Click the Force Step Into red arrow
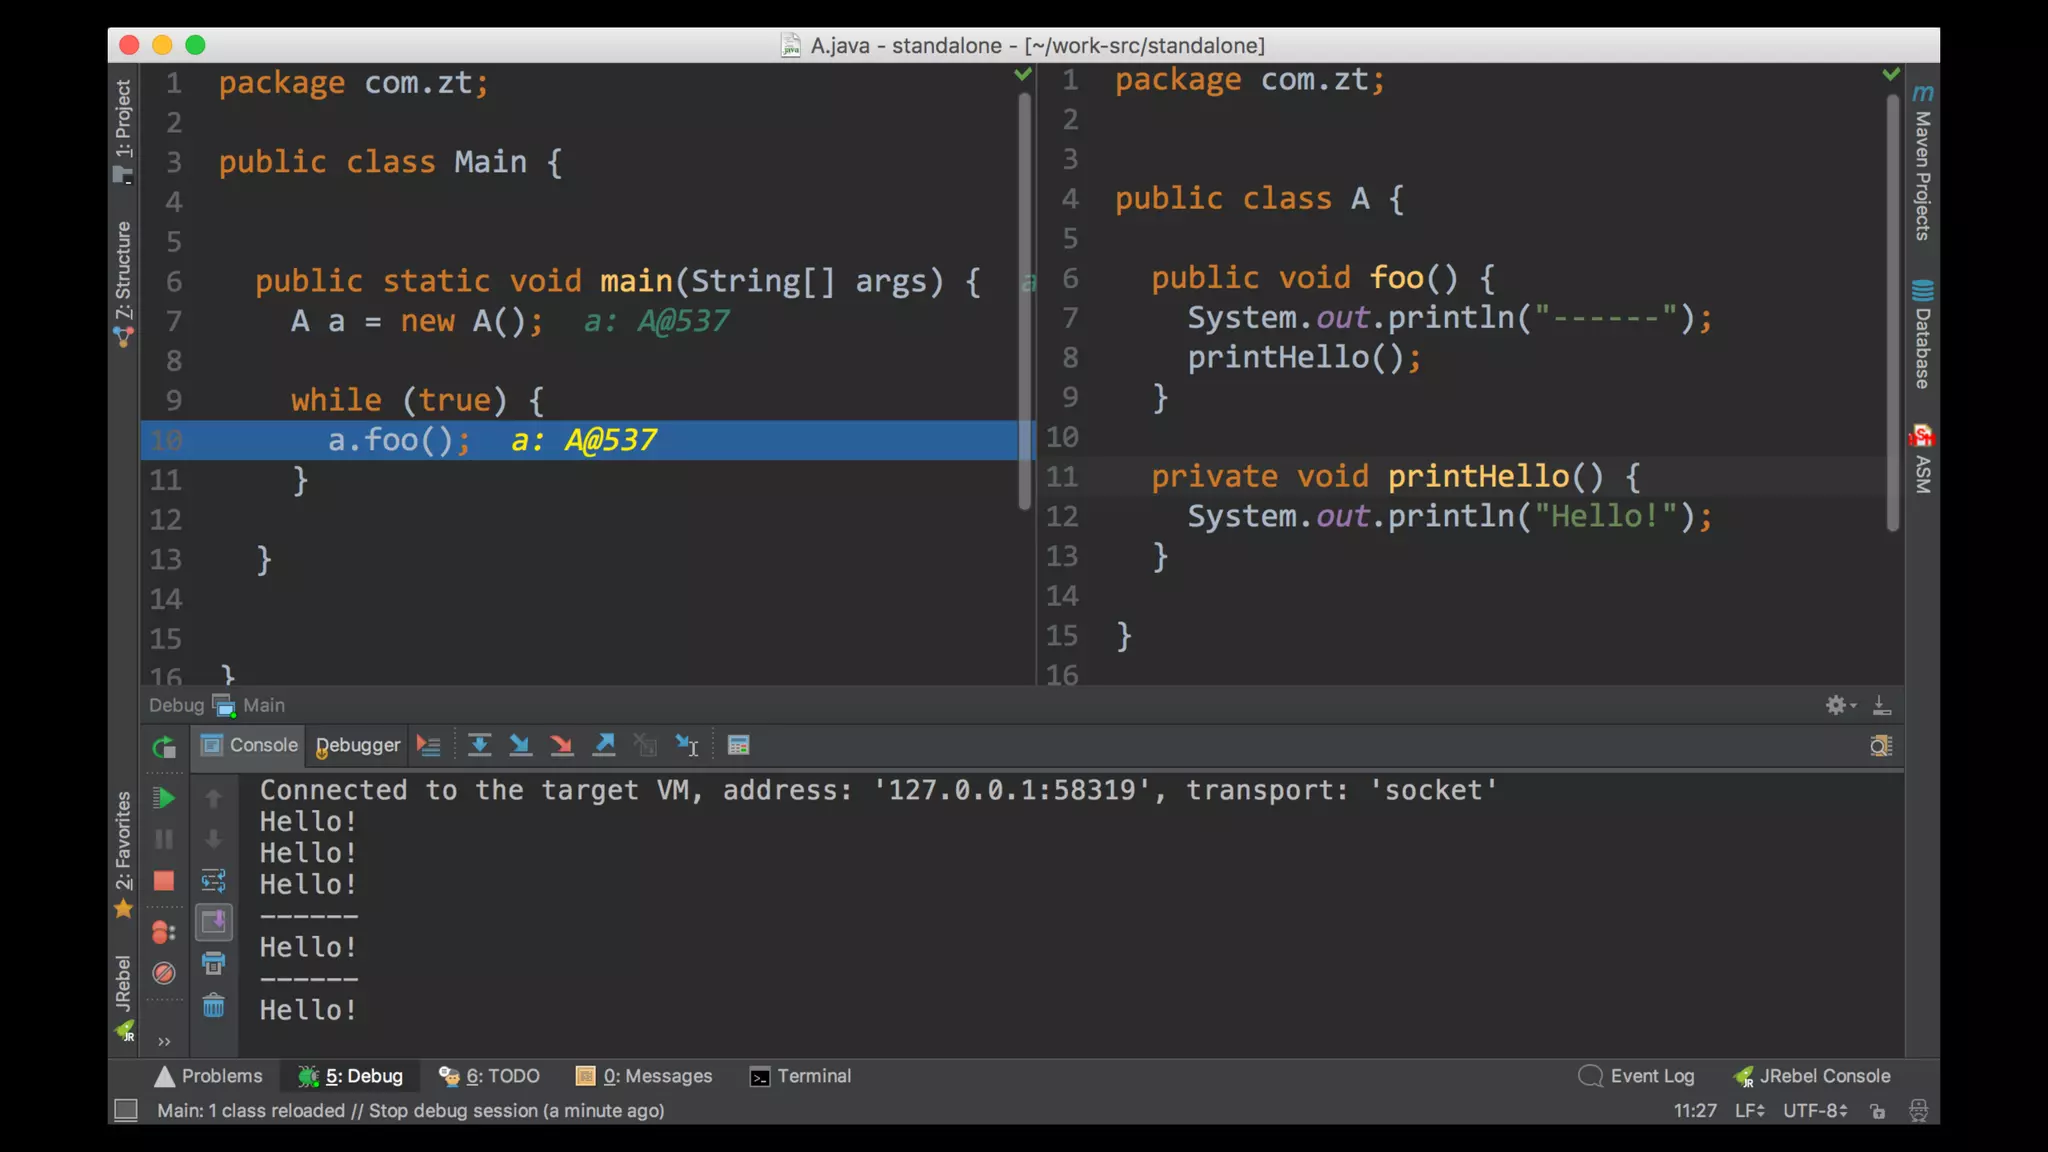 coord(562,745)
